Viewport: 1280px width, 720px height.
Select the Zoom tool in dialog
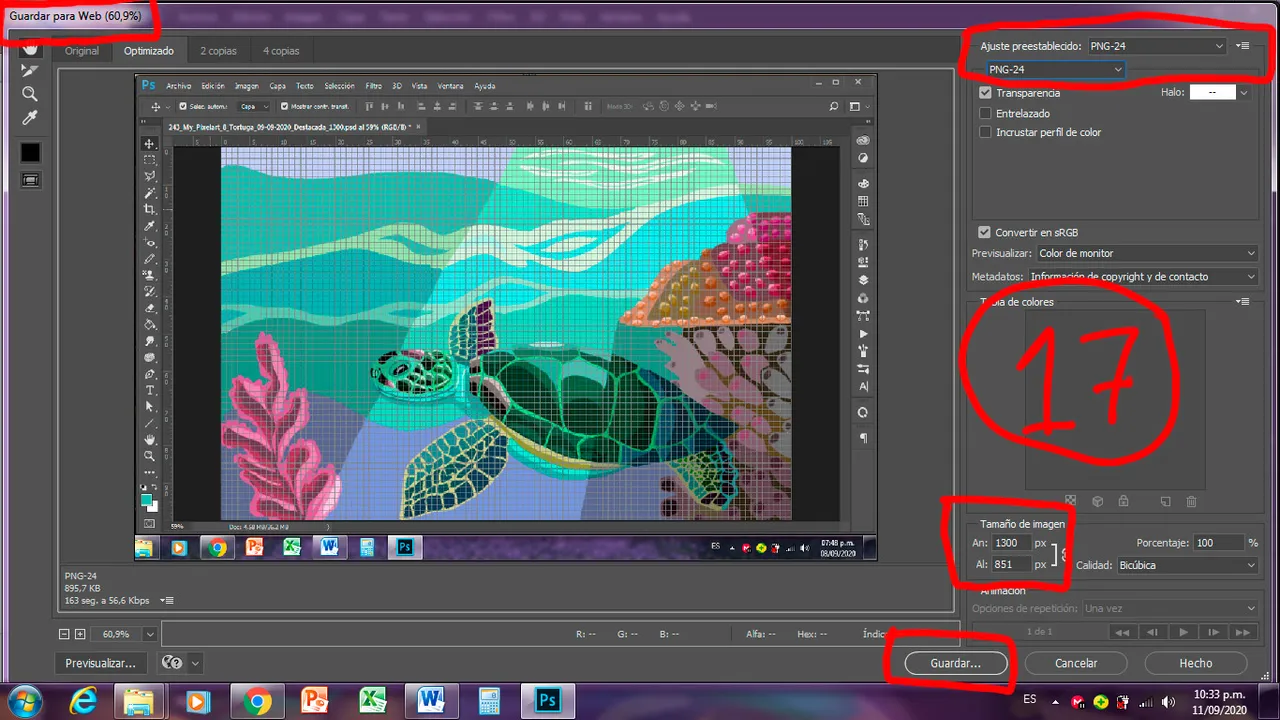[x=30, y=94]
